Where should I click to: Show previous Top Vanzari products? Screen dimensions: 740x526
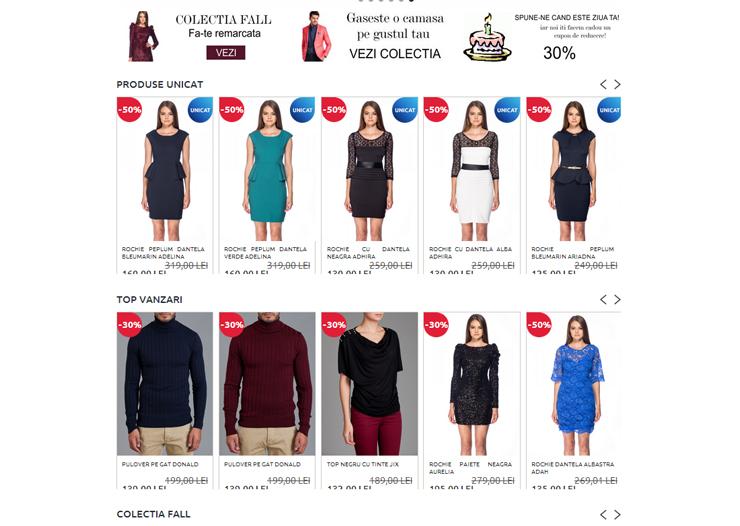click(603, 300)
